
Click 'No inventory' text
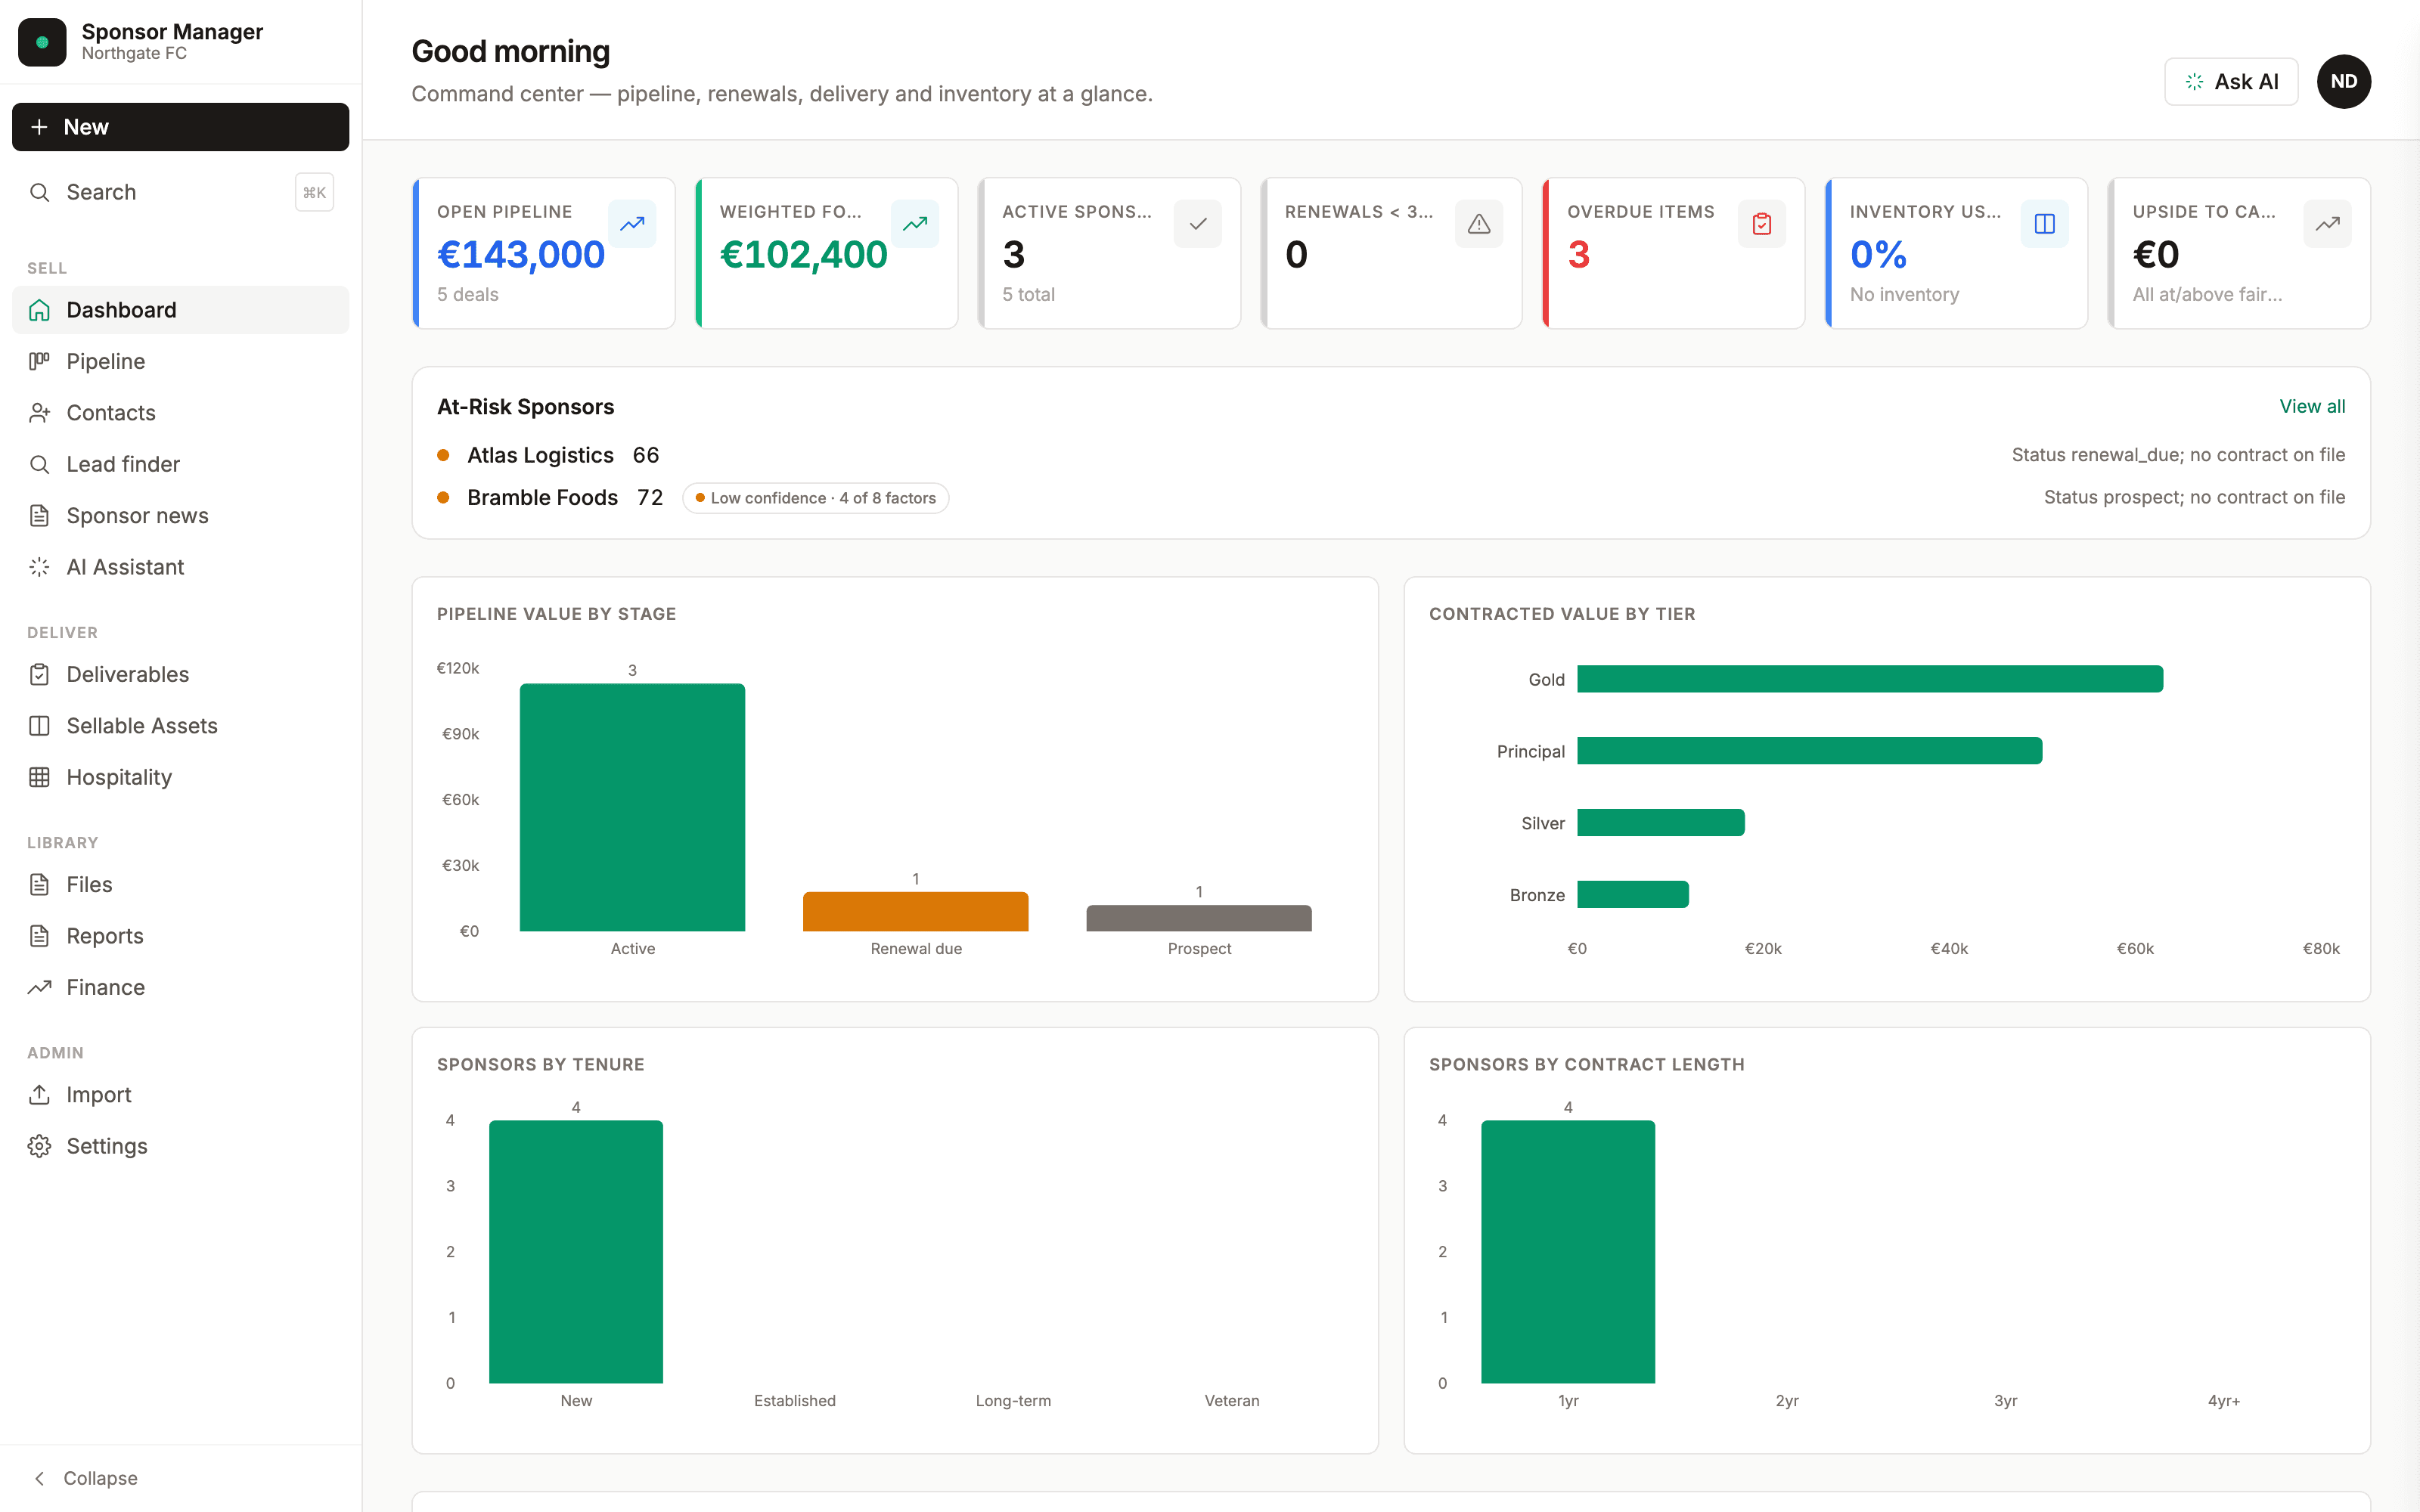(x=1904, y=295)
